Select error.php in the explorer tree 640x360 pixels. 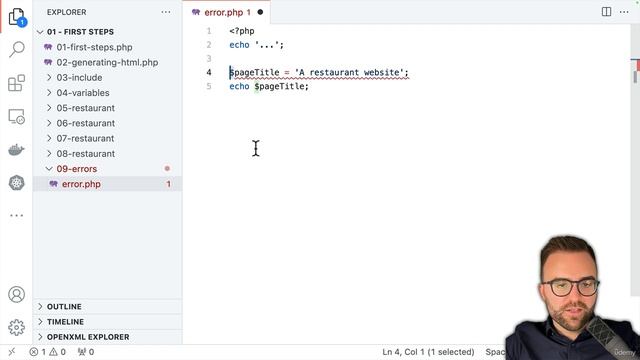[x=107, y=184]
